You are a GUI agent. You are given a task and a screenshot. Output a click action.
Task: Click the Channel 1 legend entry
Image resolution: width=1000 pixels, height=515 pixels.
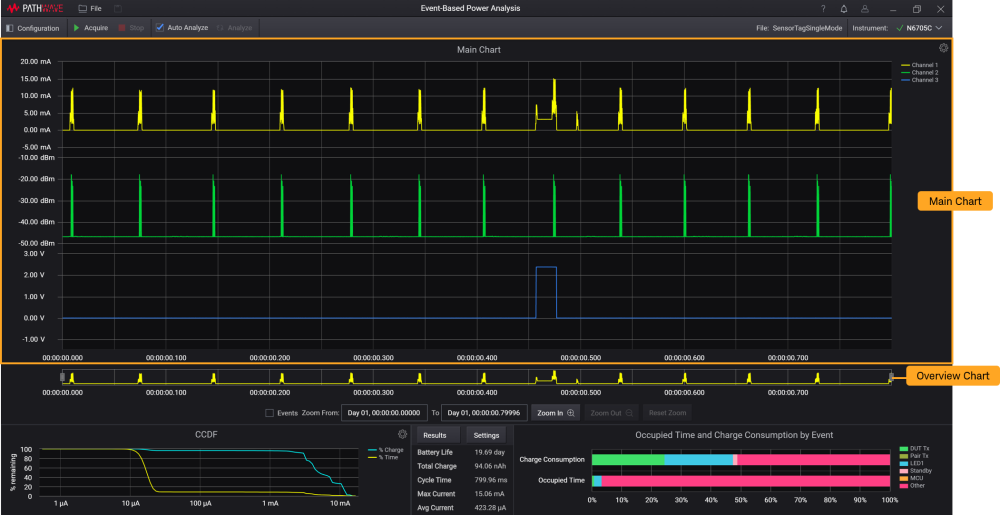pos(919,65)
